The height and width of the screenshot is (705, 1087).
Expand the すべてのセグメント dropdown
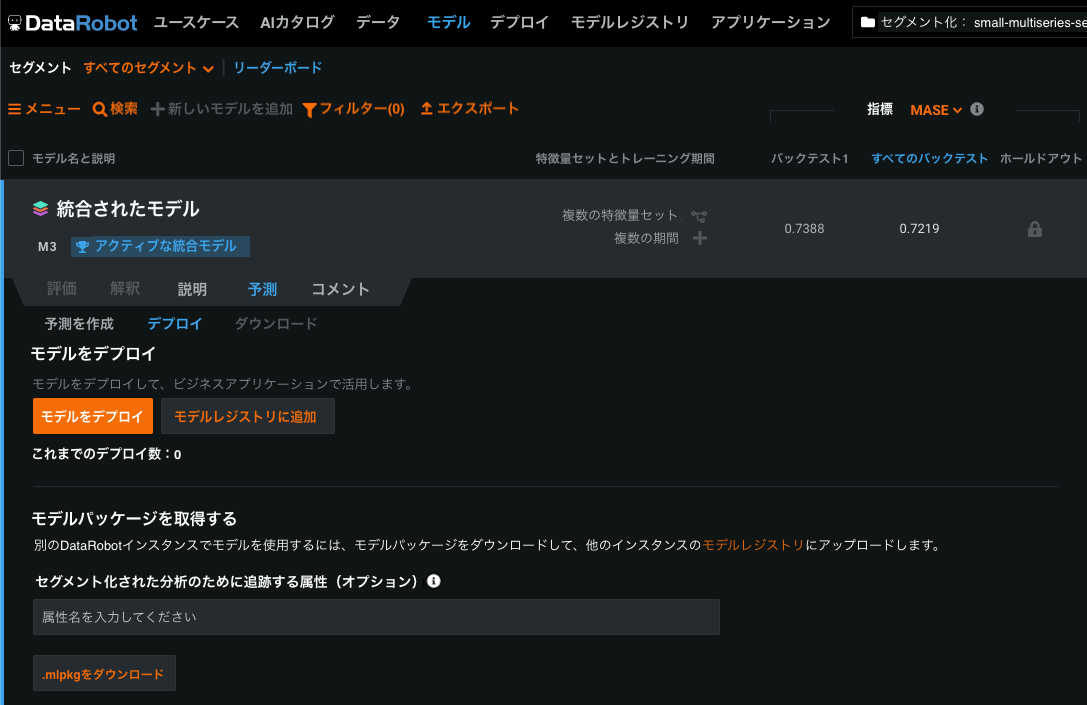(148, 68)
